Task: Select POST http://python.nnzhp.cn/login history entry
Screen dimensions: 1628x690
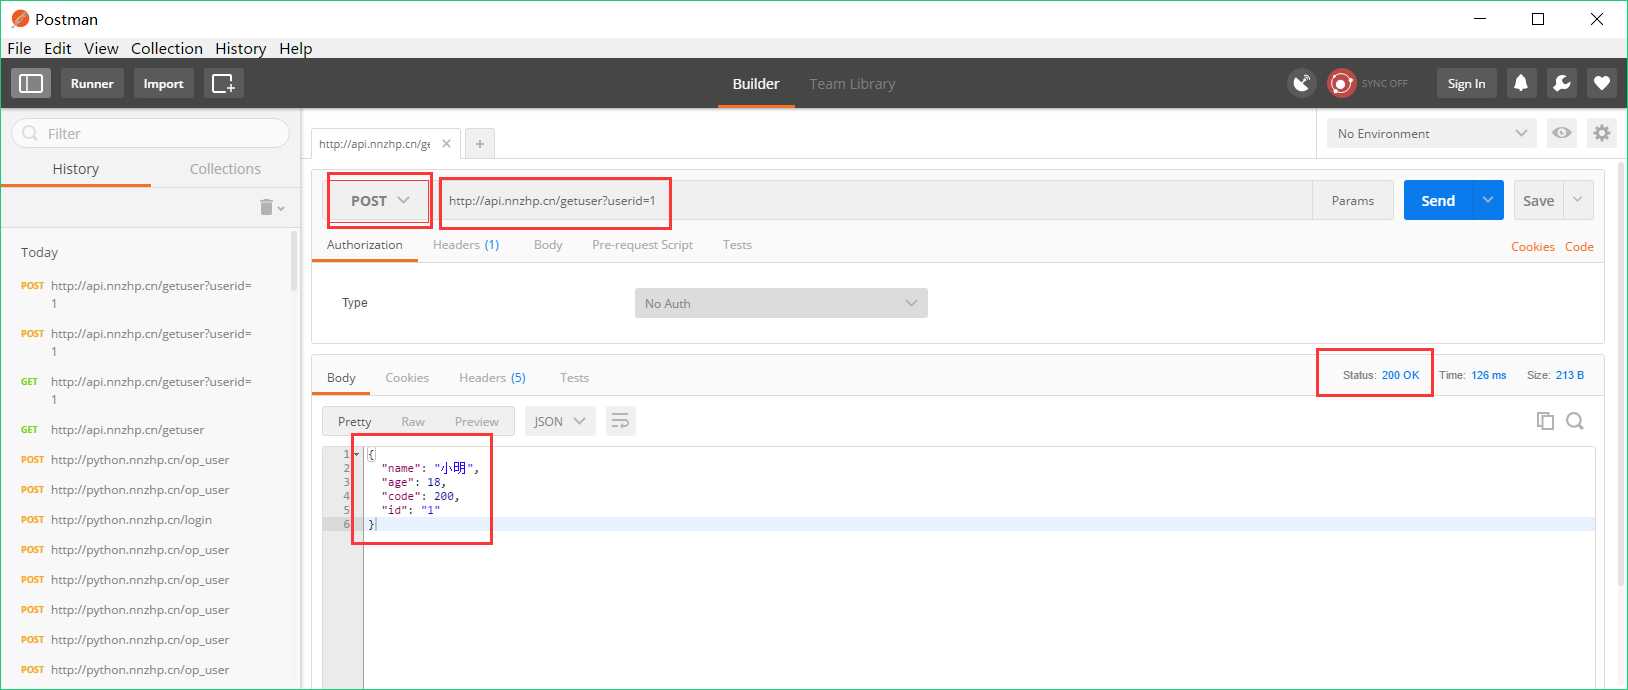Action: tap(131, 520)
